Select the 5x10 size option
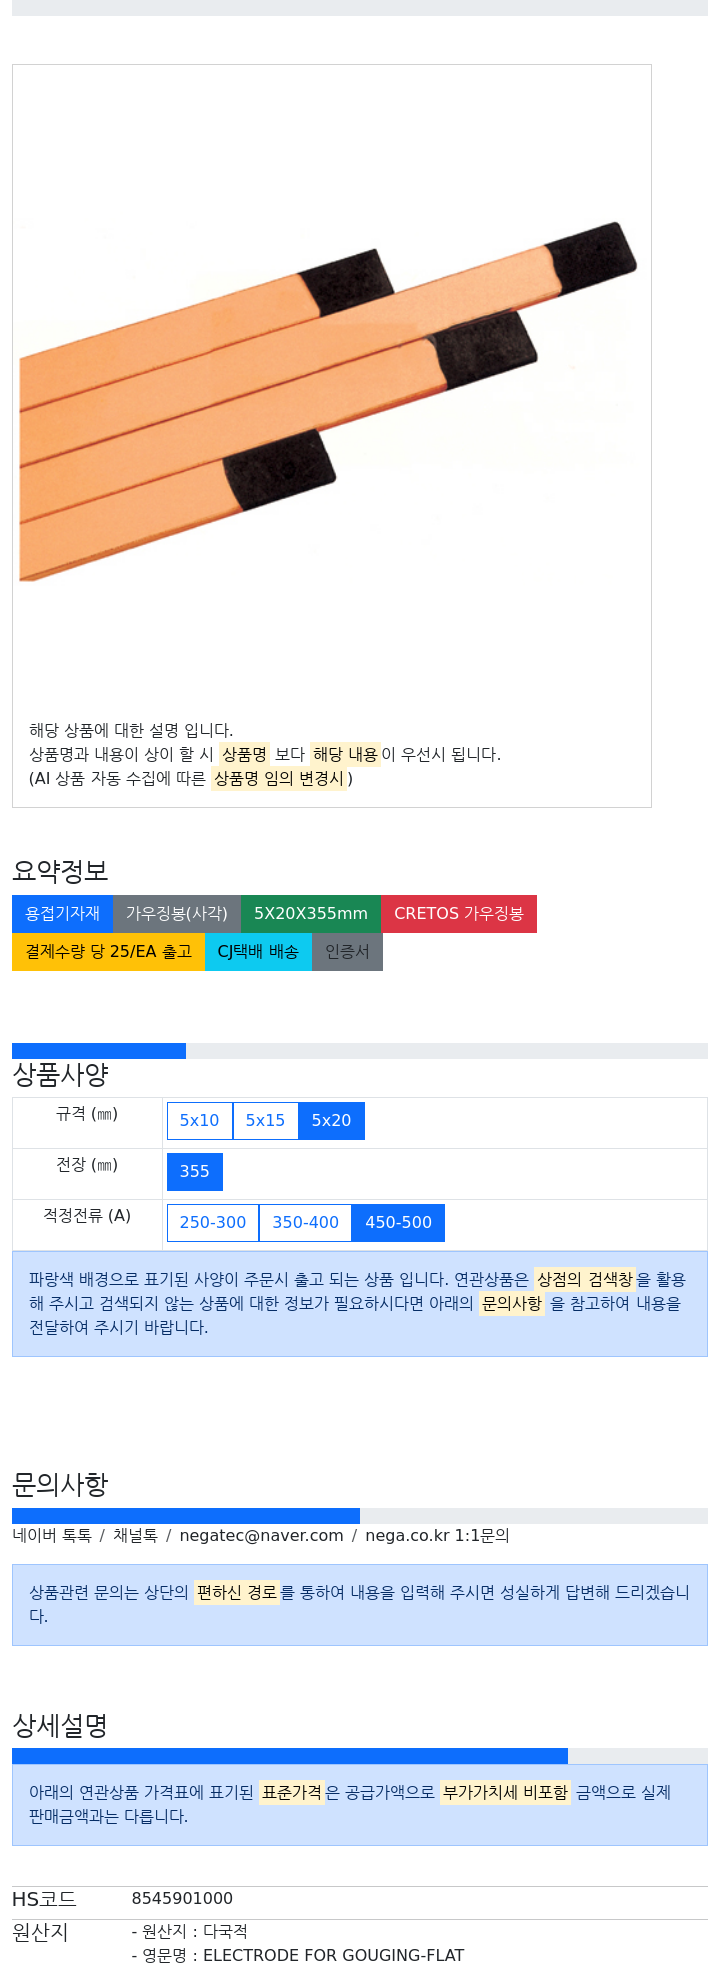This screenshot has width=720, height=1968. [x=199, y=1121]
